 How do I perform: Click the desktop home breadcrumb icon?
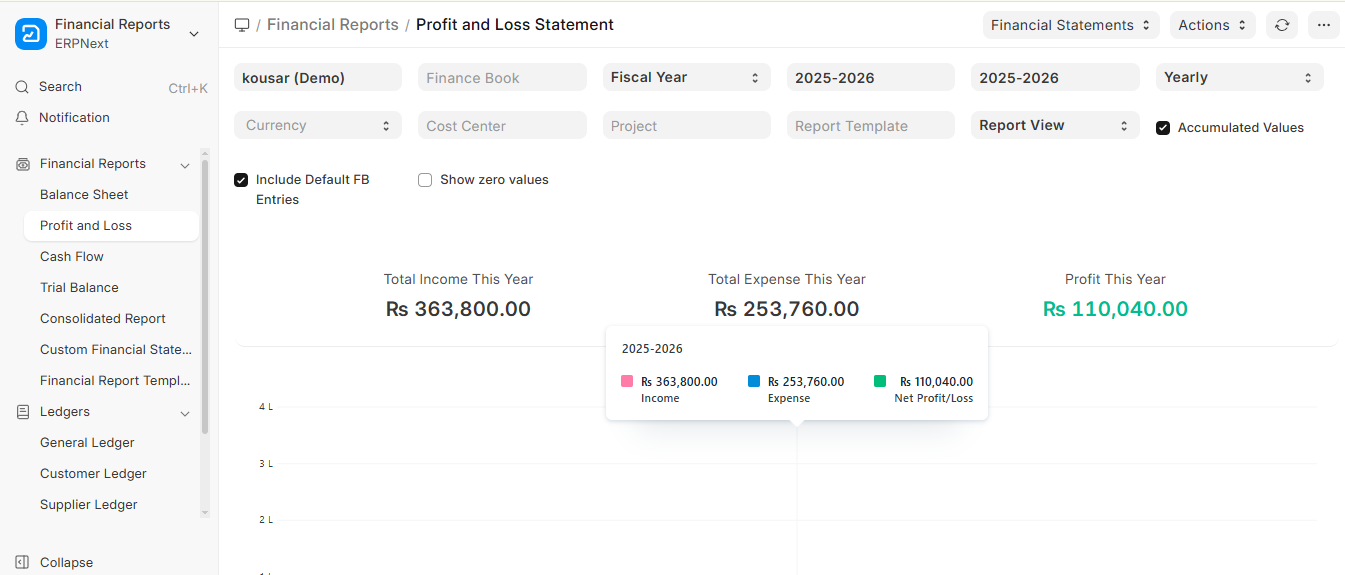point(242,25)
